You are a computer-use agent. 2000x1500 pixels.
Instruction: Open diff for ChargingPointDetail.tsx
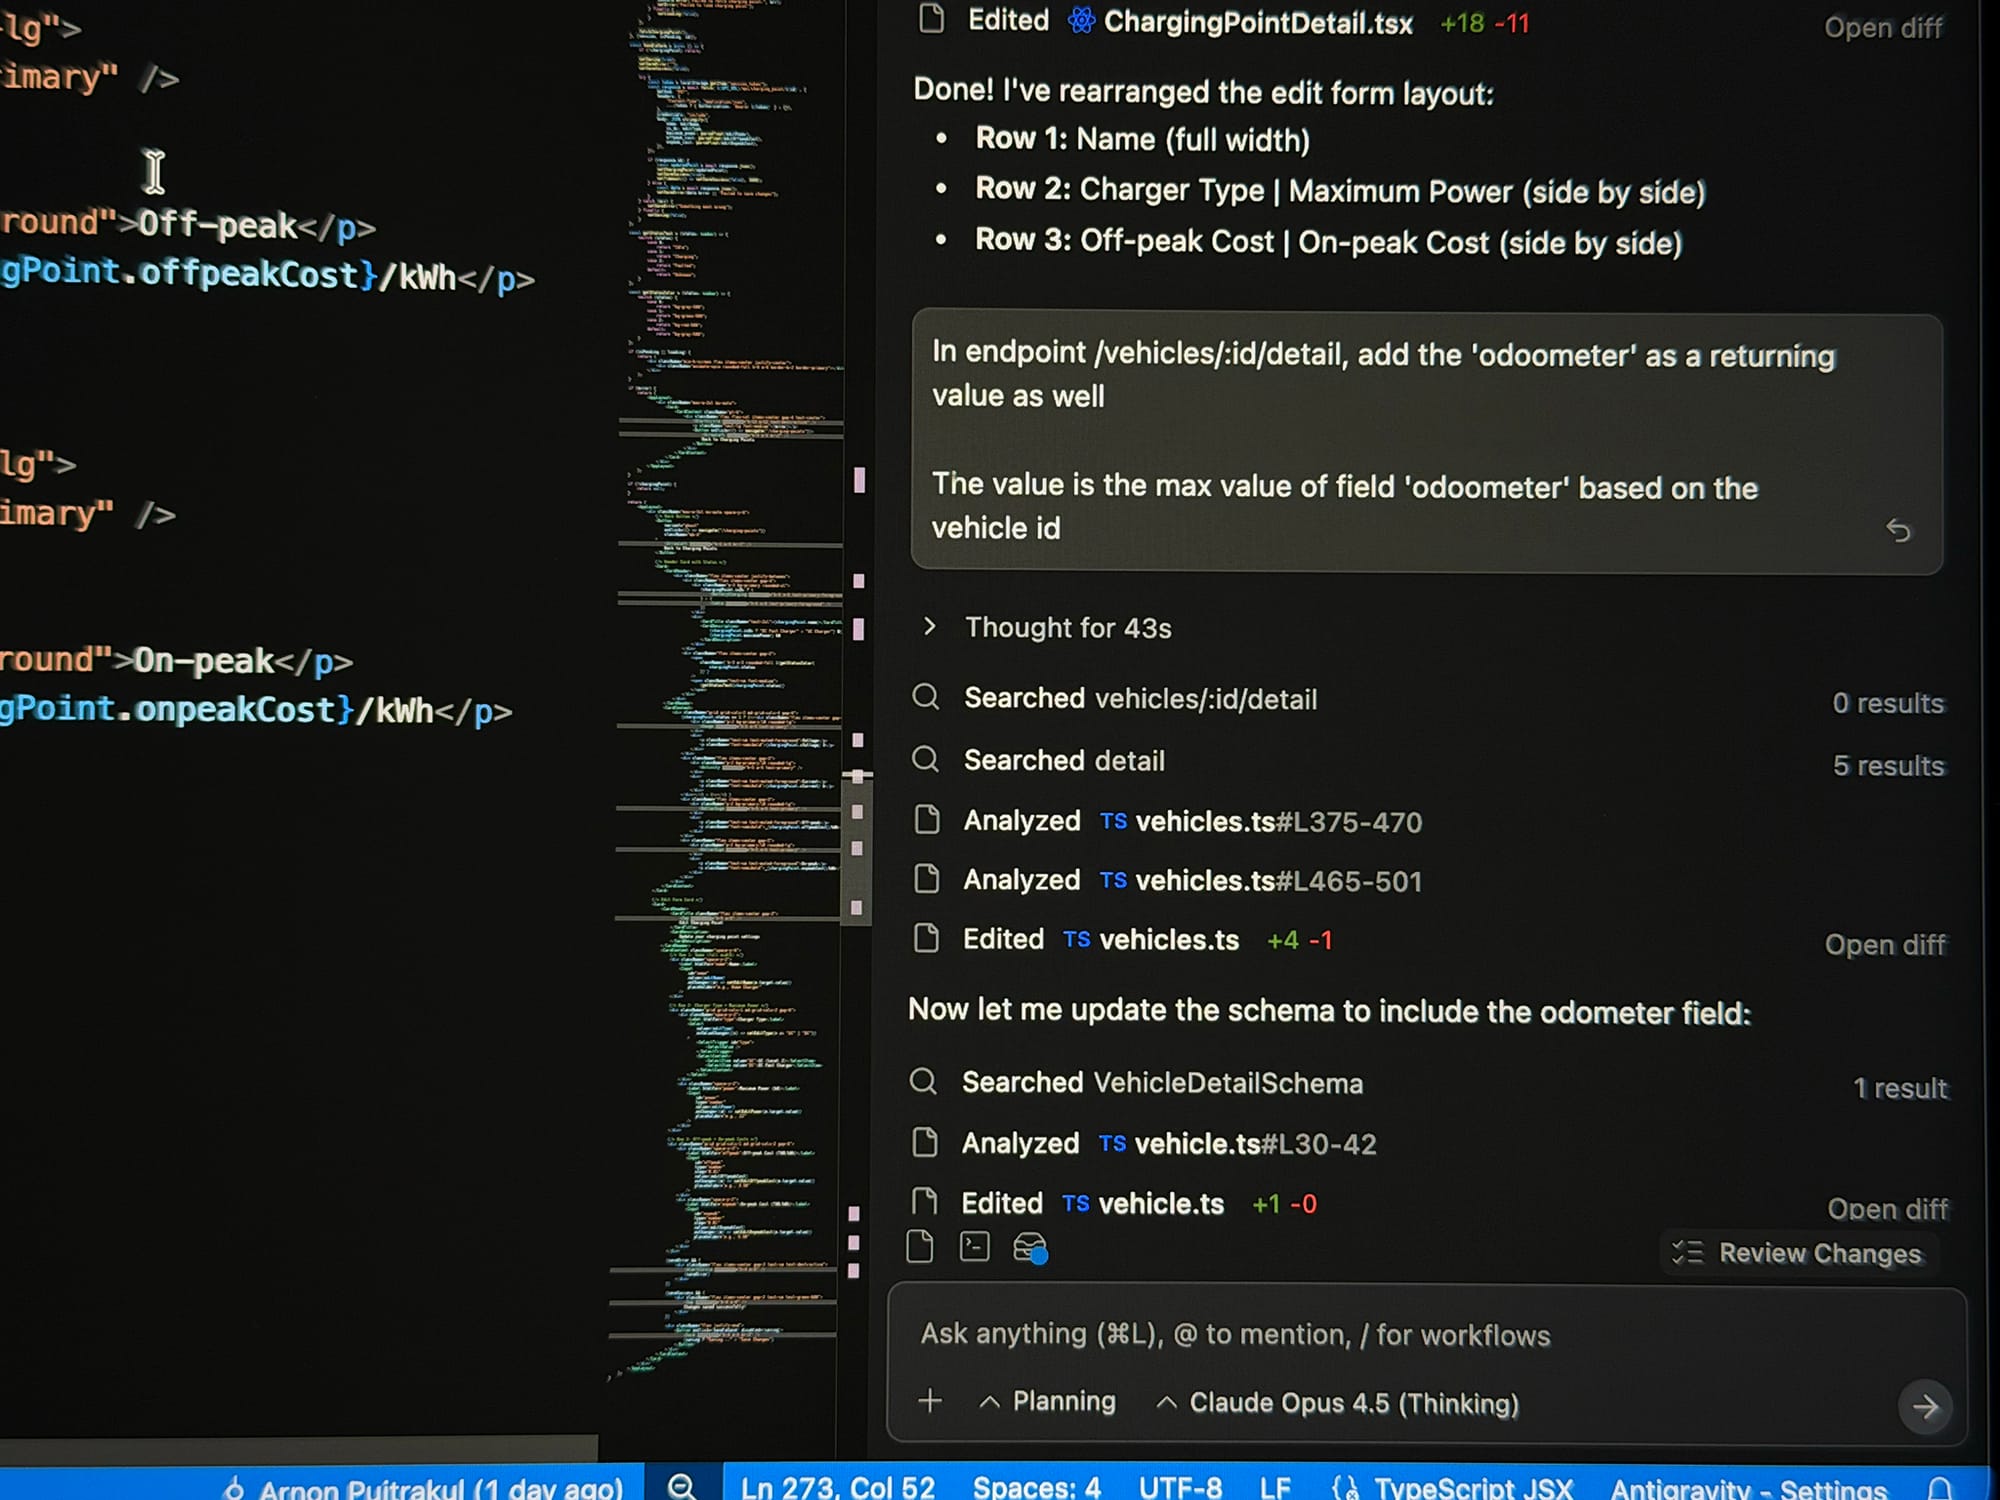[1883, 27]
